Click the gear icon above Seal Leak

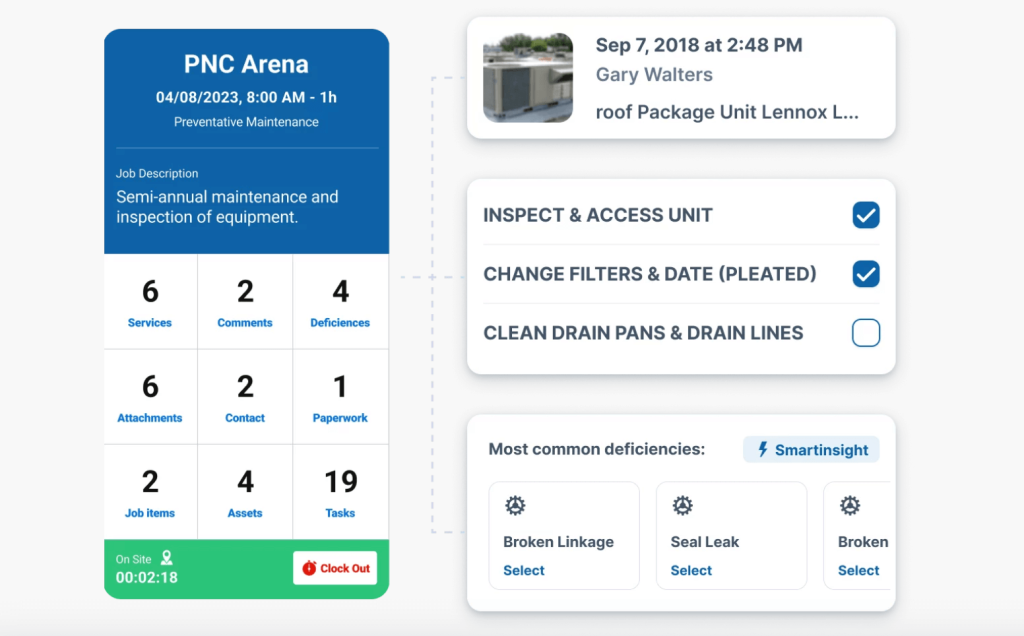[x=683, y=506]
